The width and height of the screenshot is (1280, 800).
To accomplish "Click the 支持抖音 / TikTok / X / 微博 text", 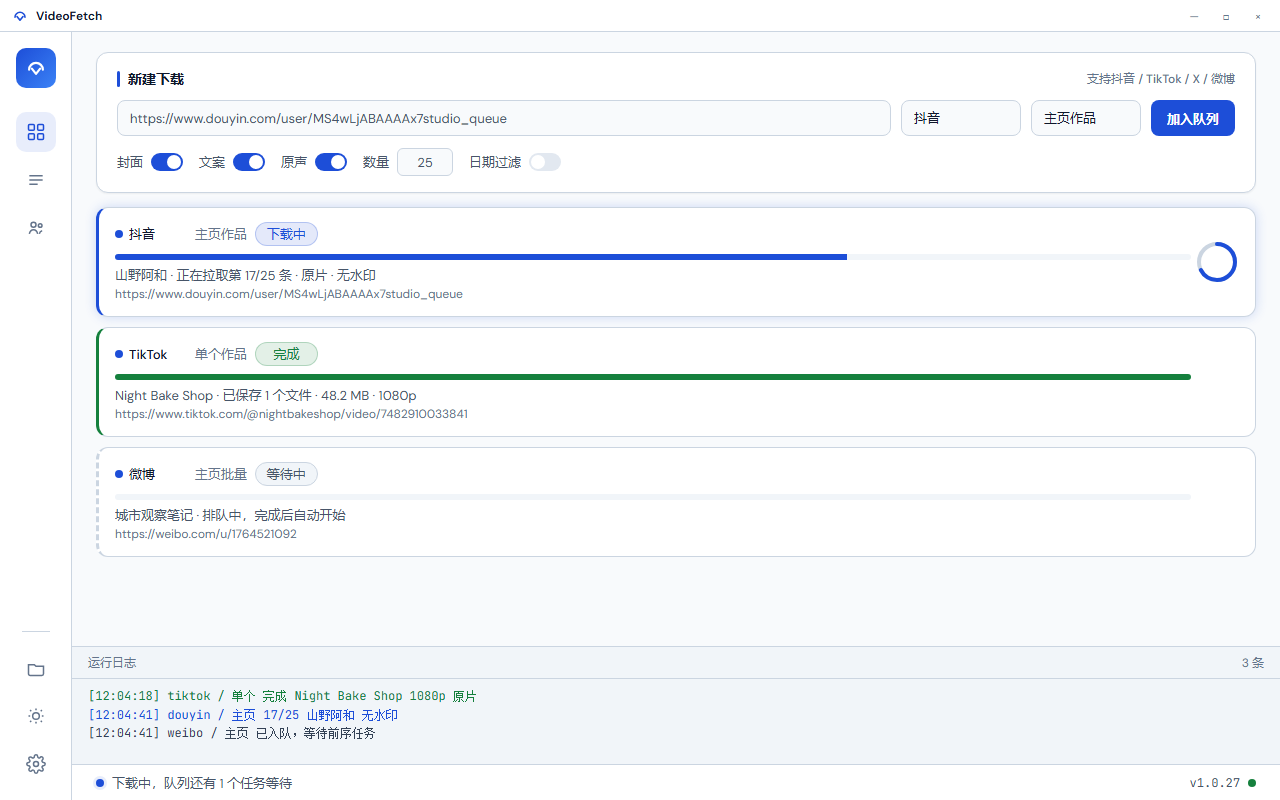I will 1161,79.
